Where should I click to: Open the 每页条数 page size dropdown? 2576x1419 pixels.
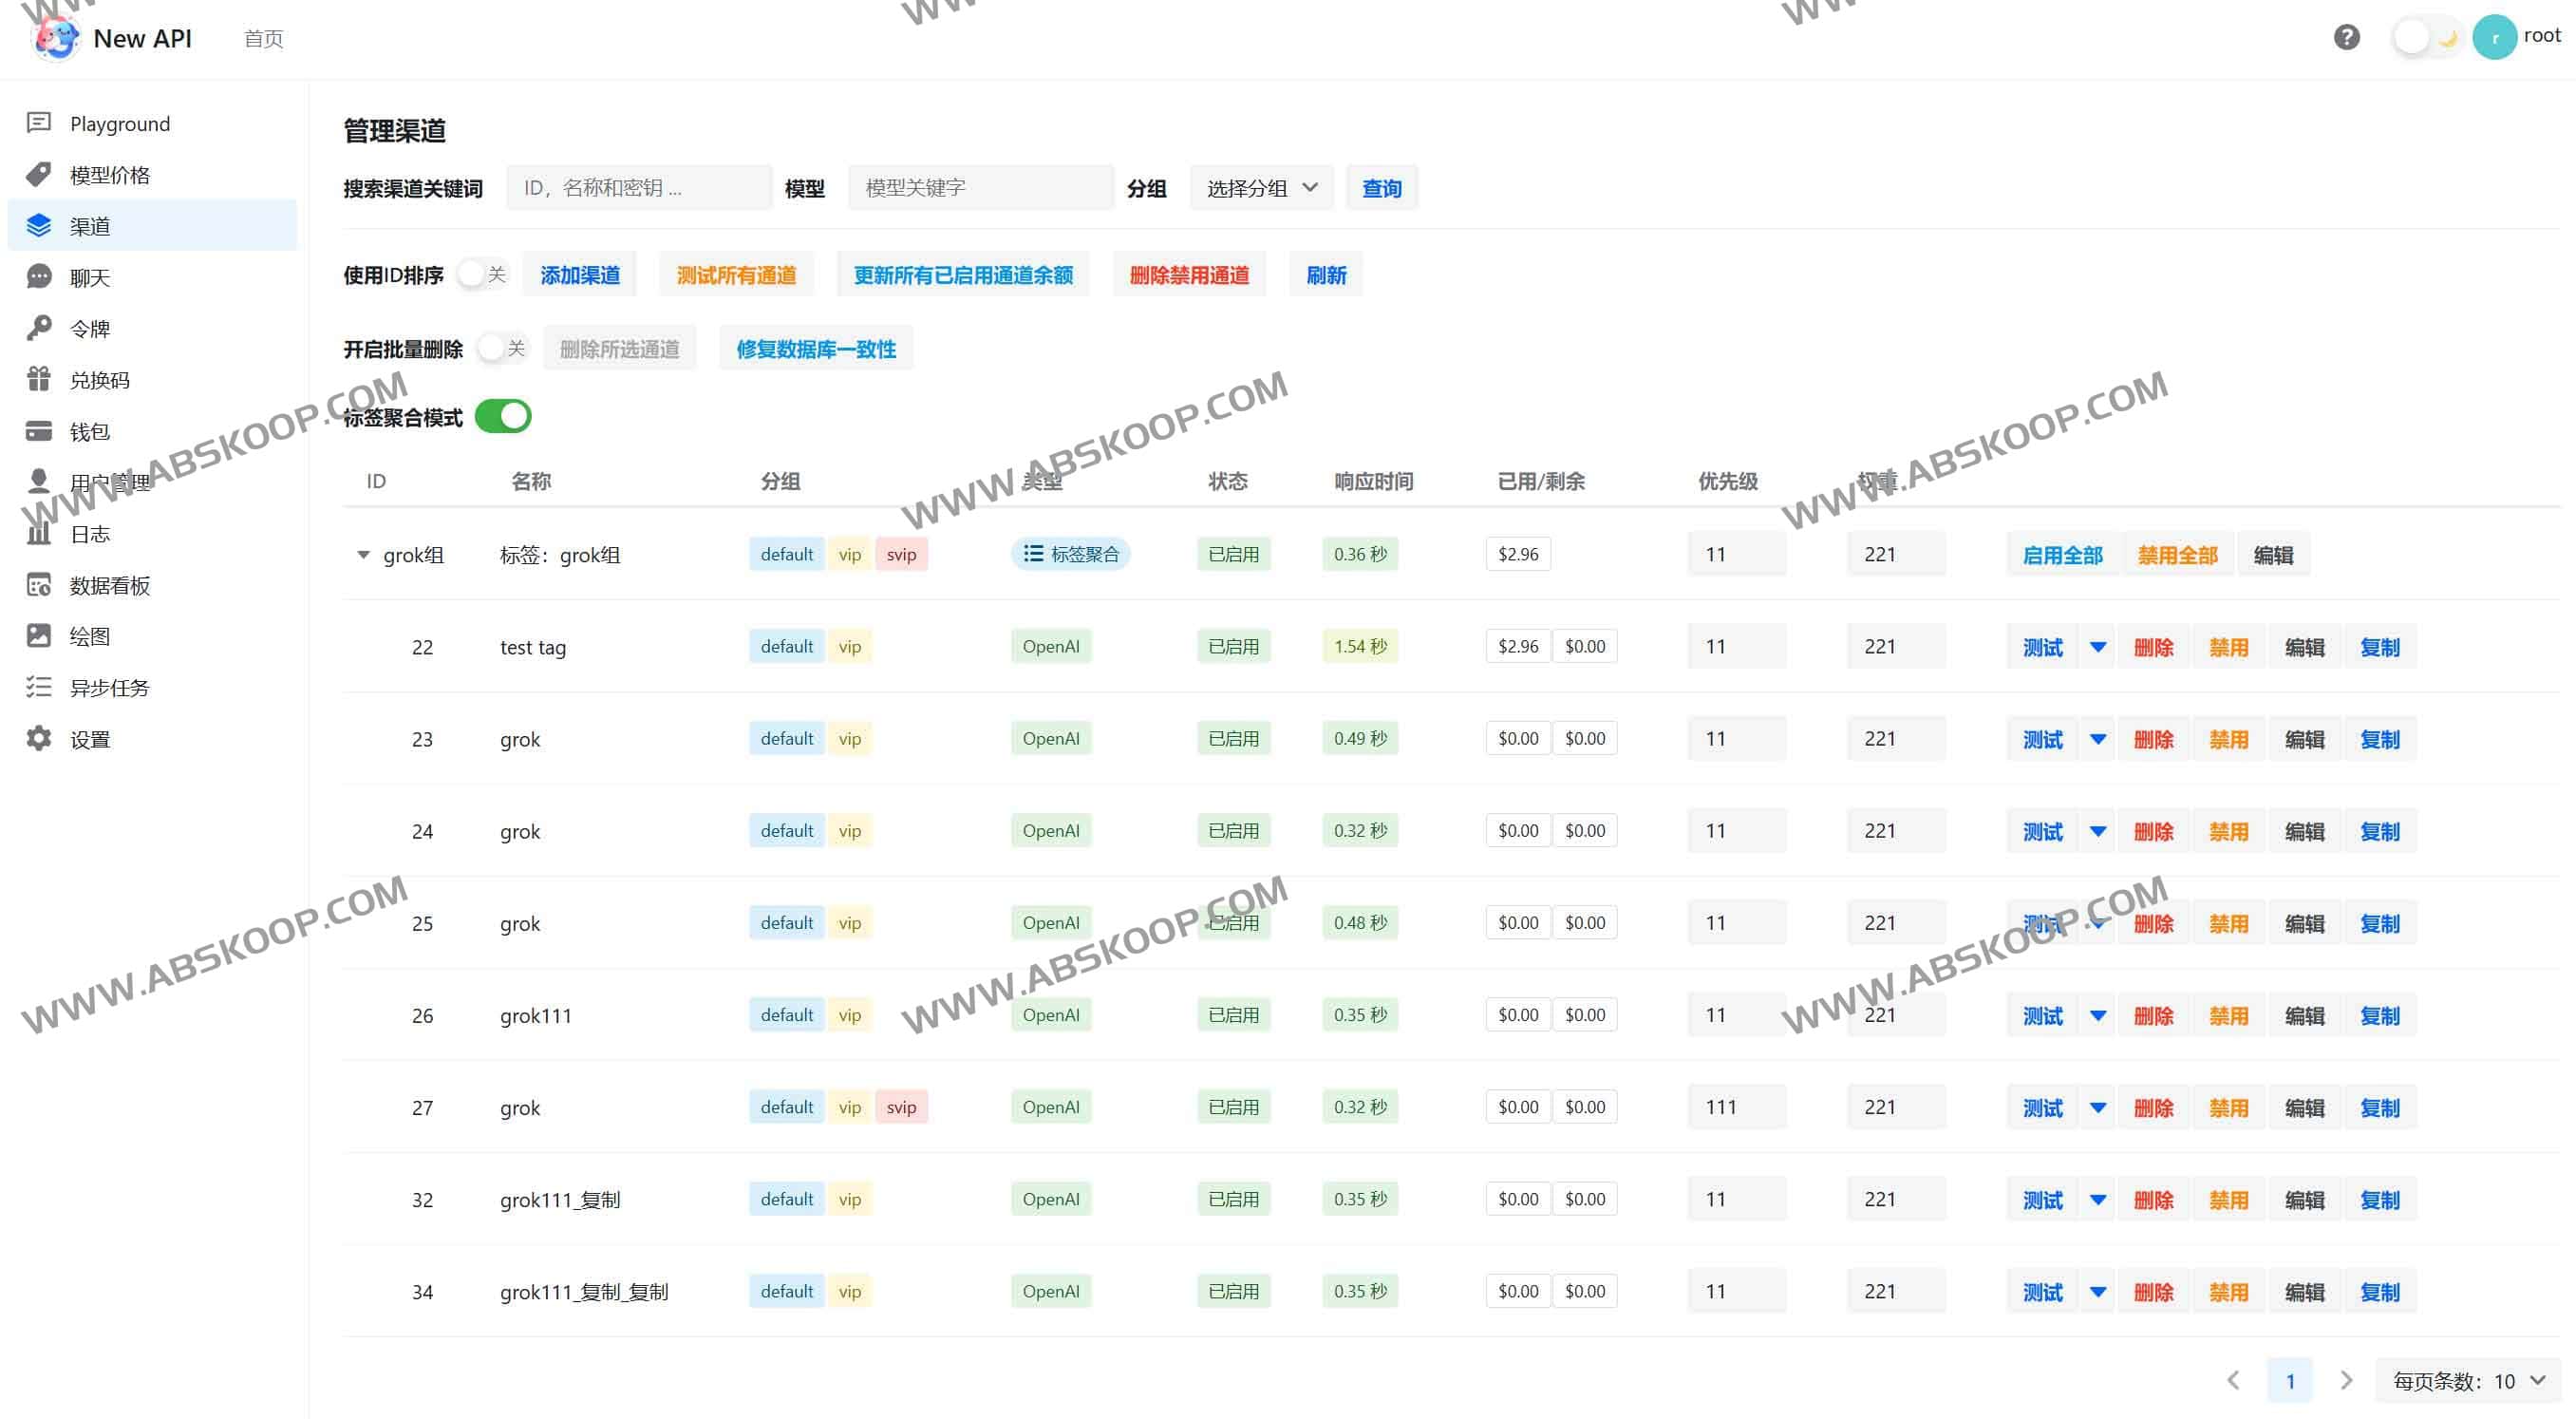tap(2467, 1381)
